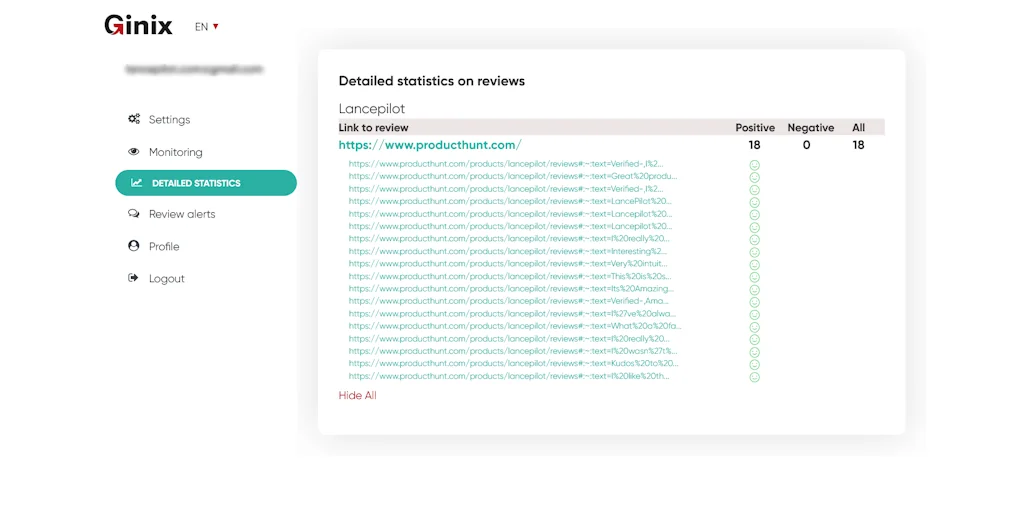Viewport: 1024px width, 509px height.
Task: Open the review link ending Kudos%20to%20
Action: (513, 363)
